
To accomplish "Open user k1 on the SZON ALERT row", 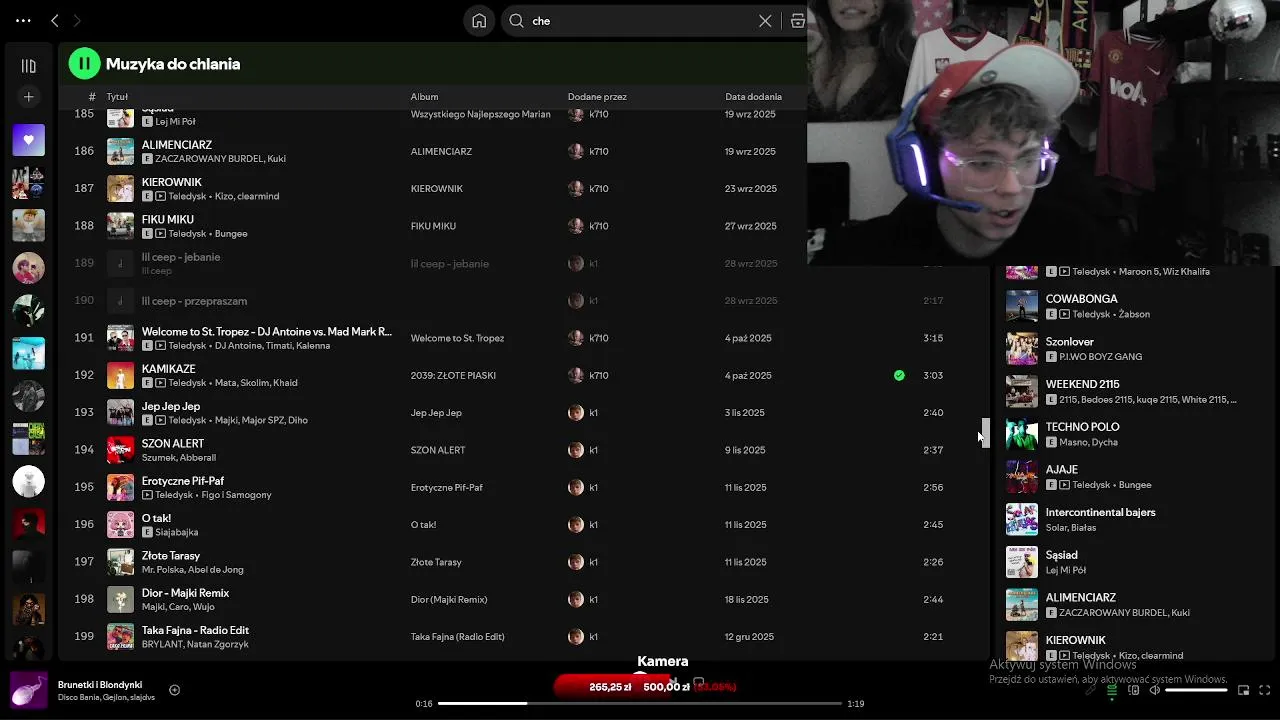I will [593, 450].
